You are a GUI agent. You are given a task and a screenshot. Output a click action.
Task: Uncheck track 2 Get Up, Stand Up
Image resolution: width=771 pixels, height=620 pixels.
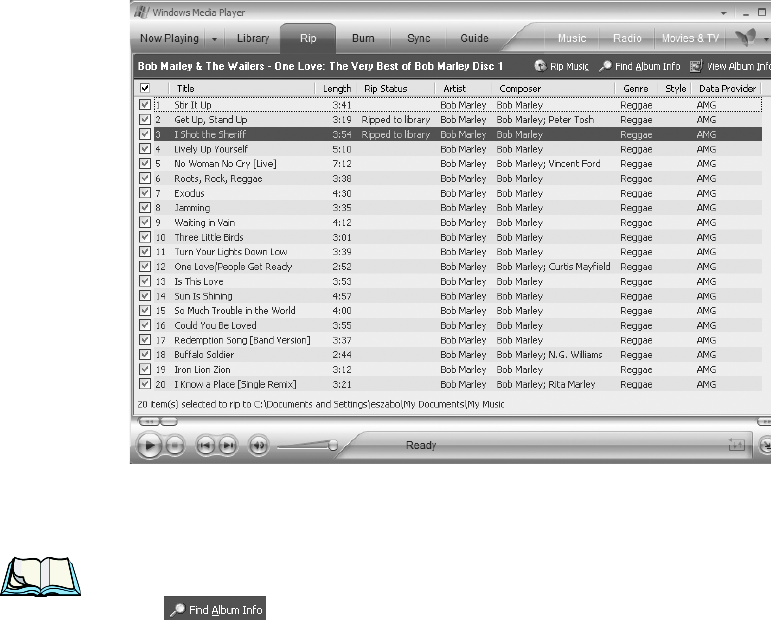[145, 119]
